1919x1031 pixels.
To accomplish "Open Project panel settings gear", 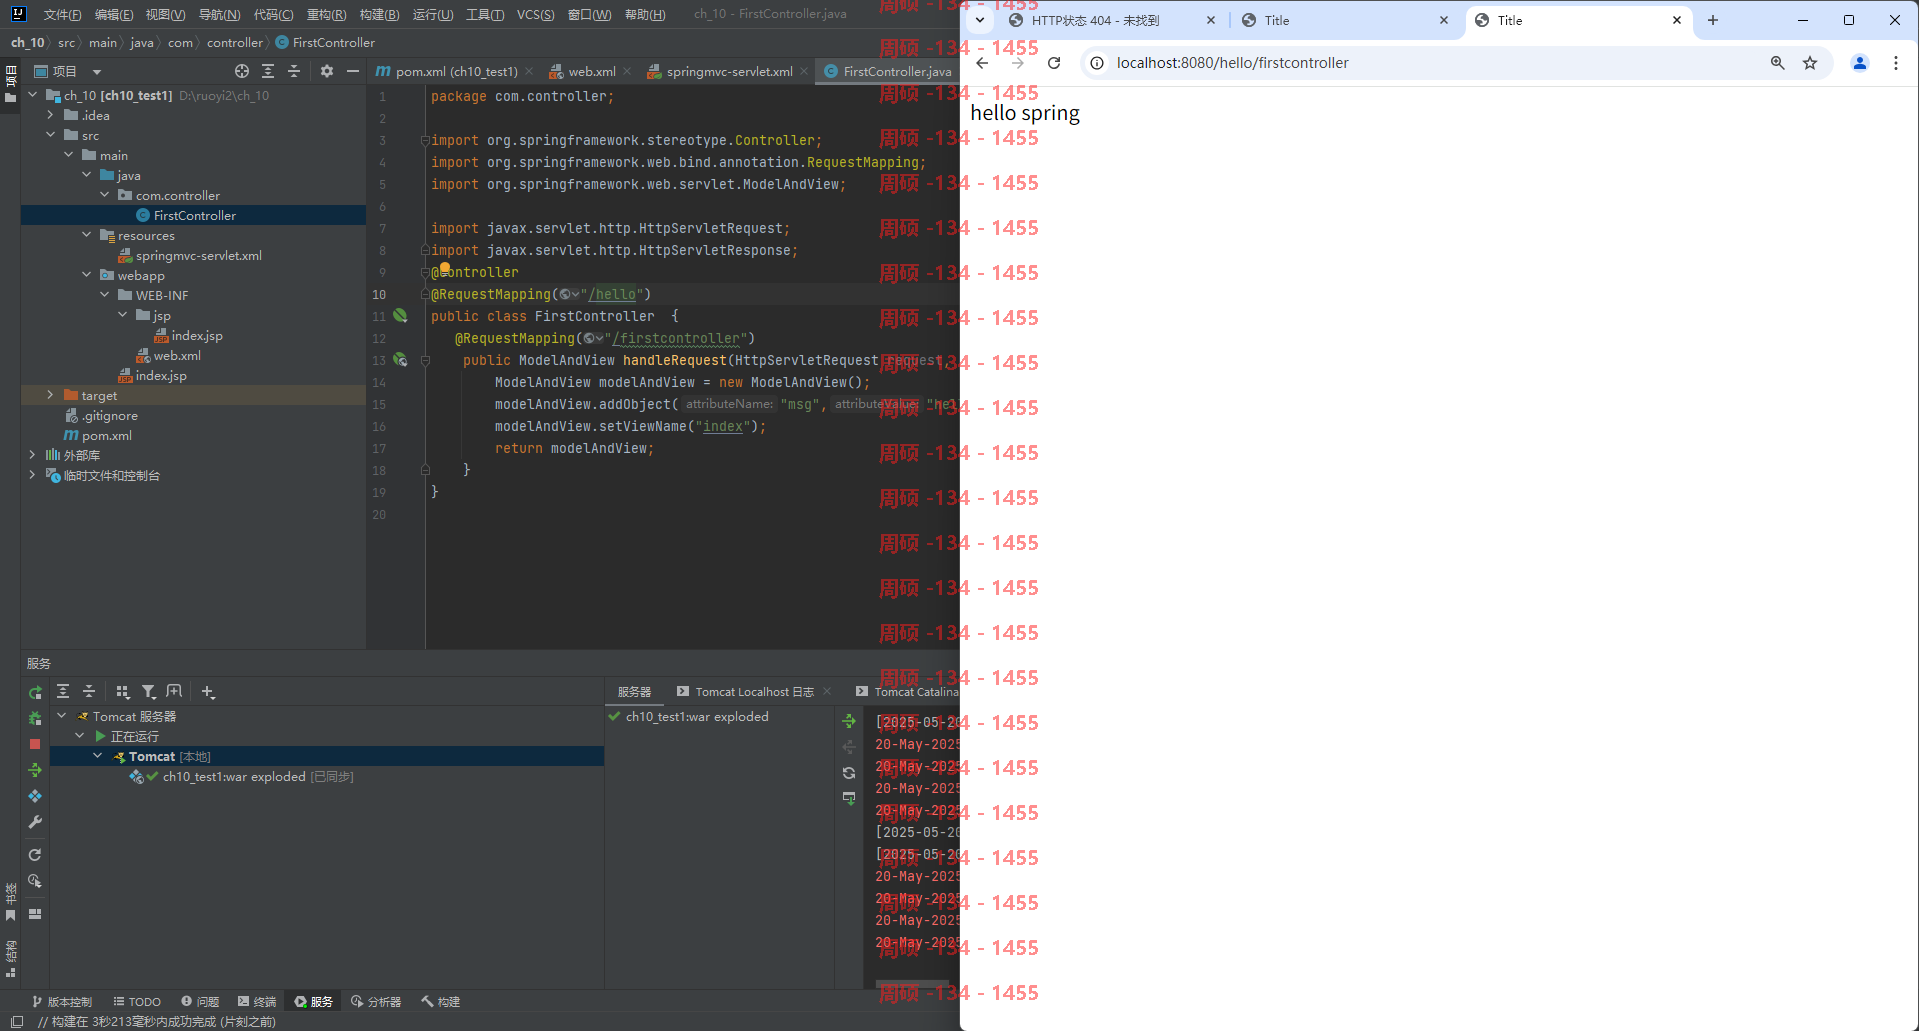I will [x=327, y=71].
